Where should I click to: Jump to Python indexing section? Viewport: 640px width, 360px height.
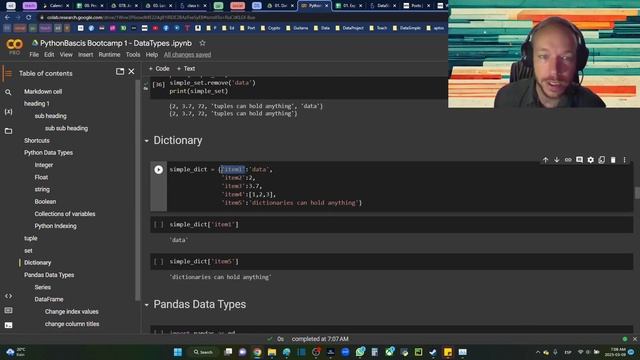click(x=56, y=226)
